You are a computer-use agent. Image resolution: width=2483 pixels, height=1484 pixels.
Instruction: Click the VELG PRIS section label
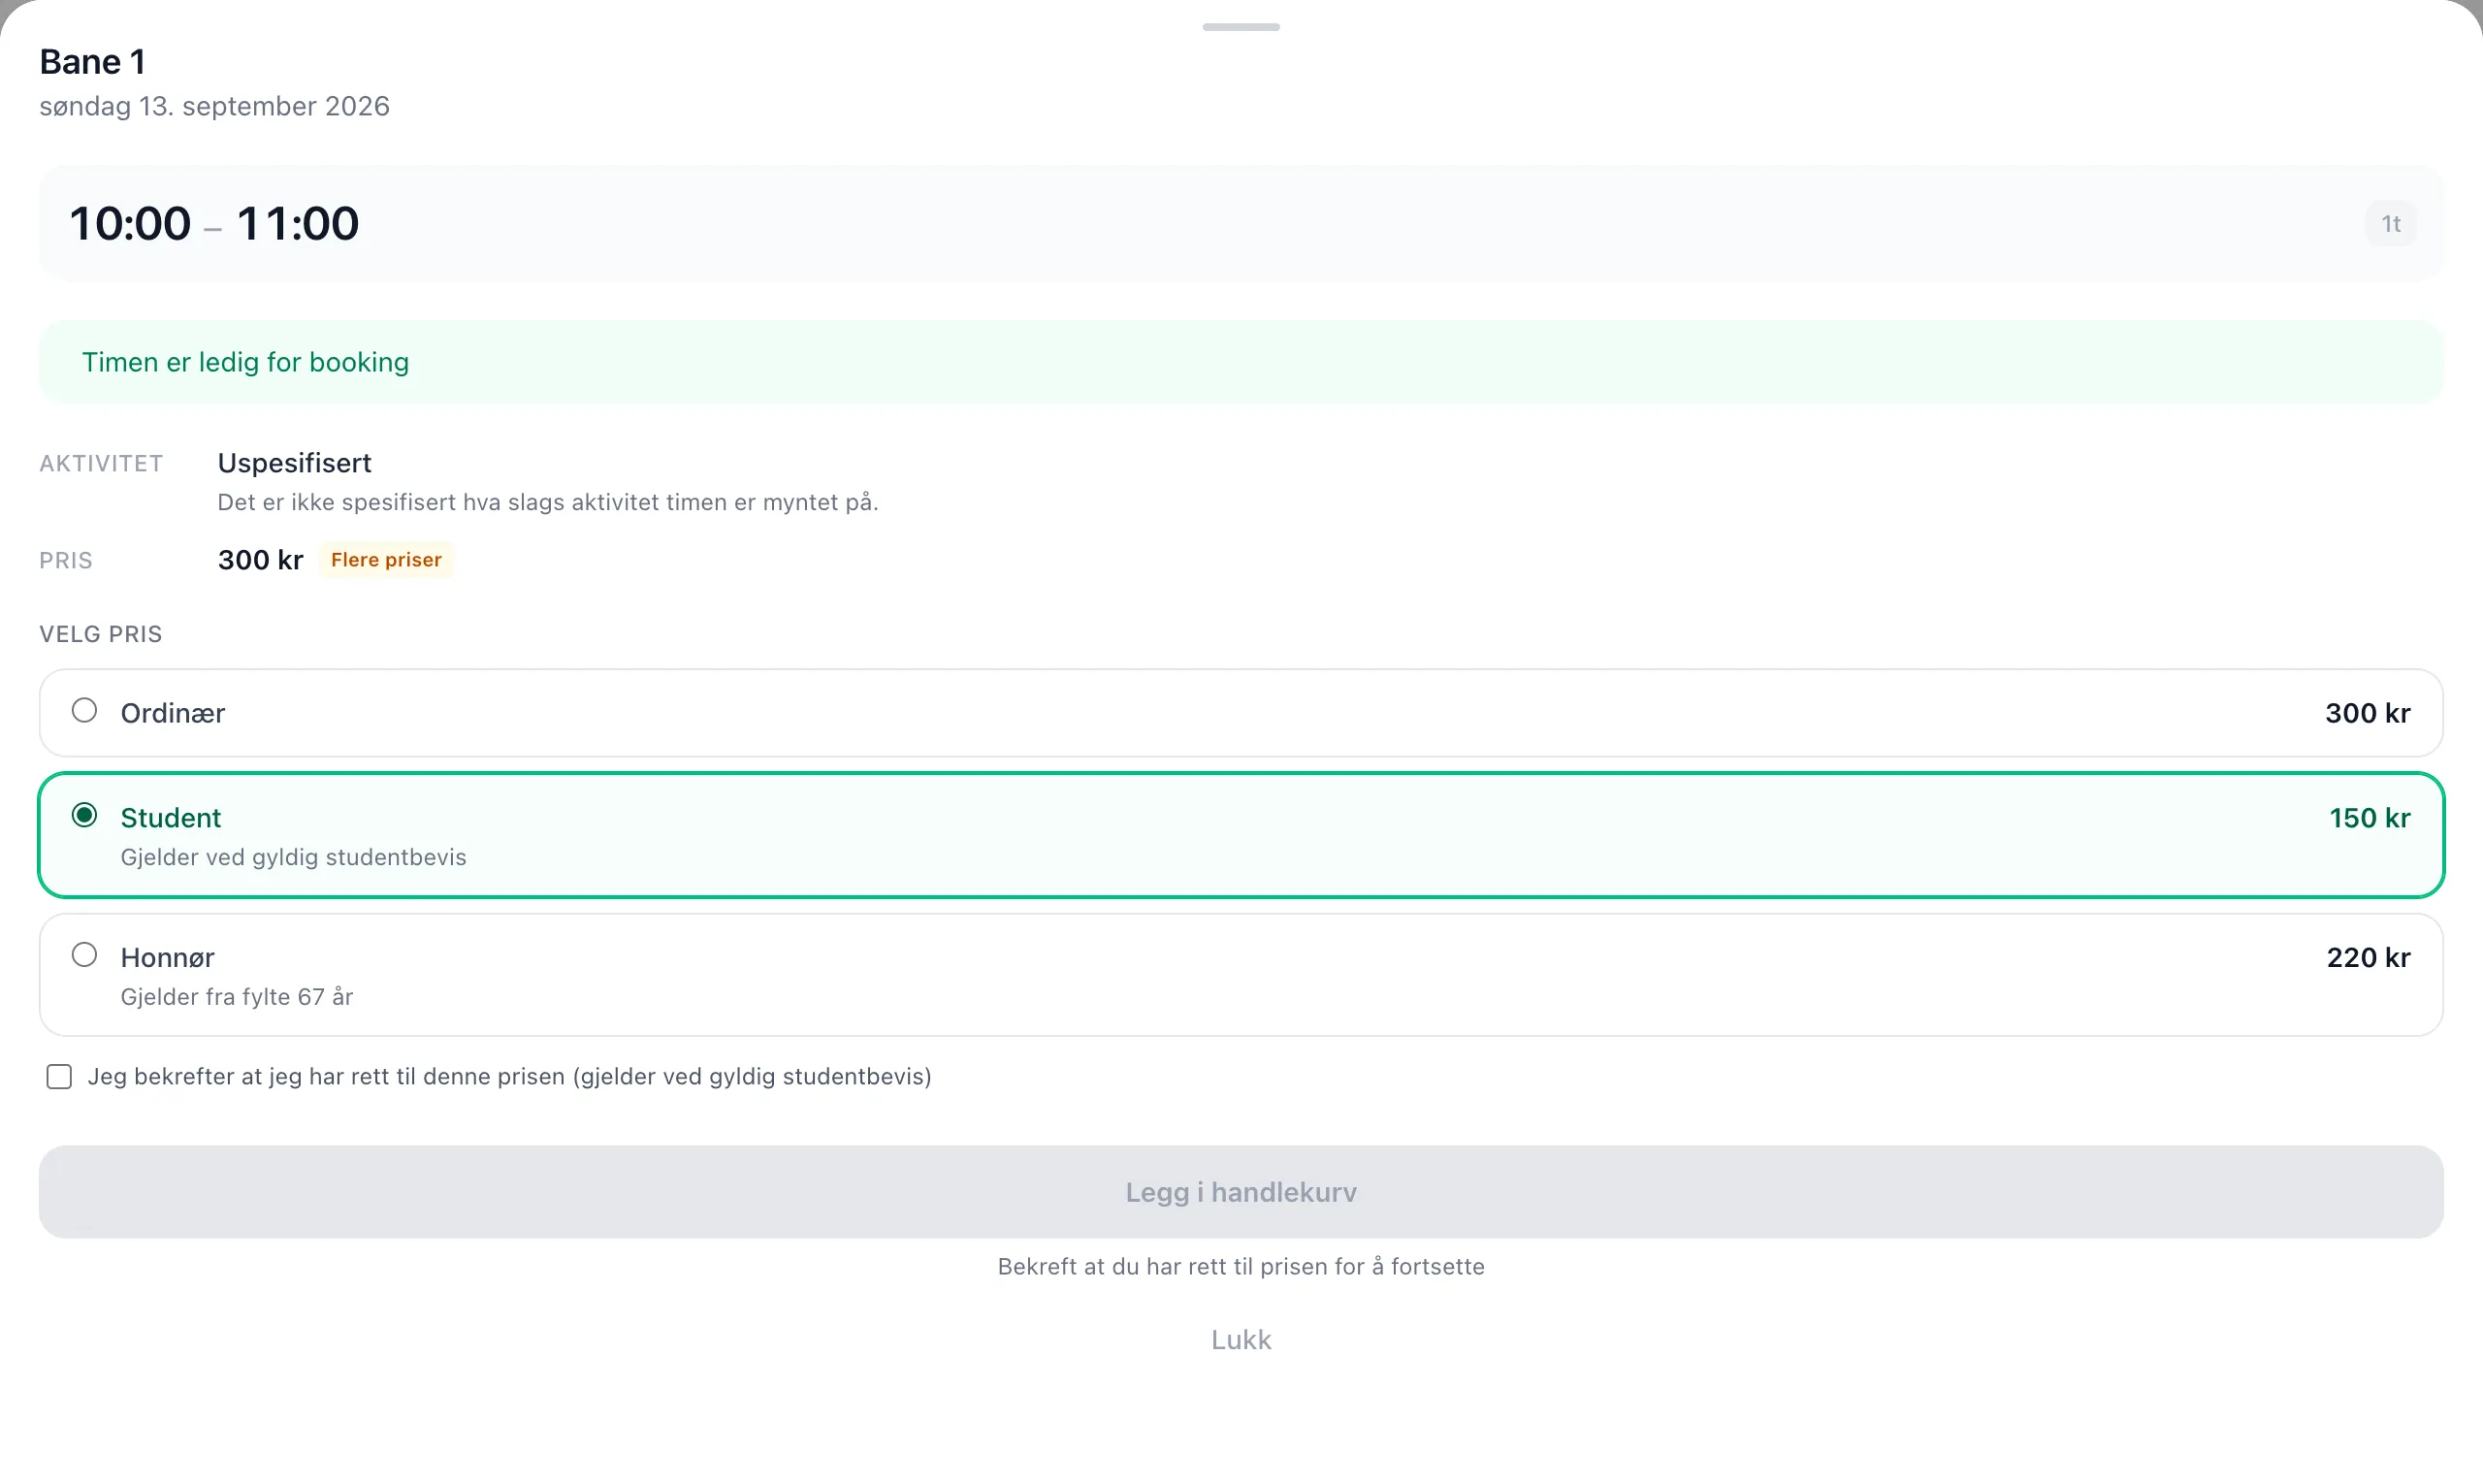coord(101,634)
